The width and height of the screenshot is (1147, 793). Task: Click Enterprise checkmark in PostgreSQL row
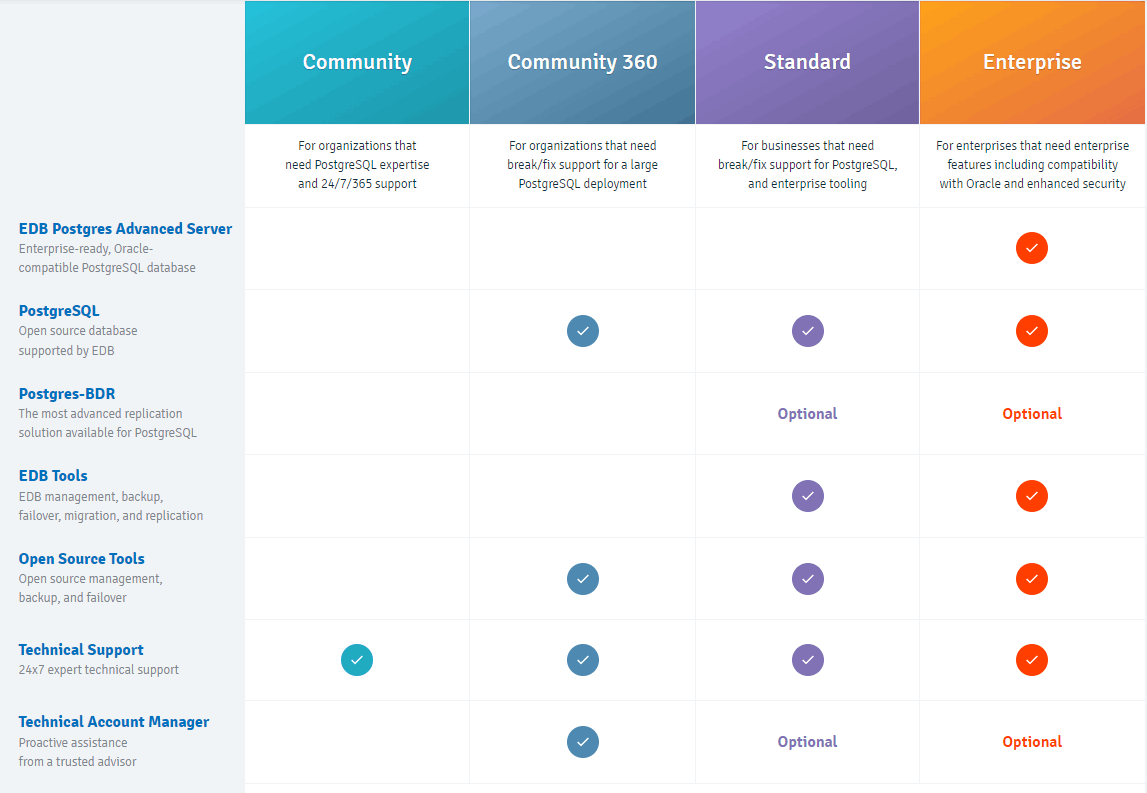[x=1031, y=331]
